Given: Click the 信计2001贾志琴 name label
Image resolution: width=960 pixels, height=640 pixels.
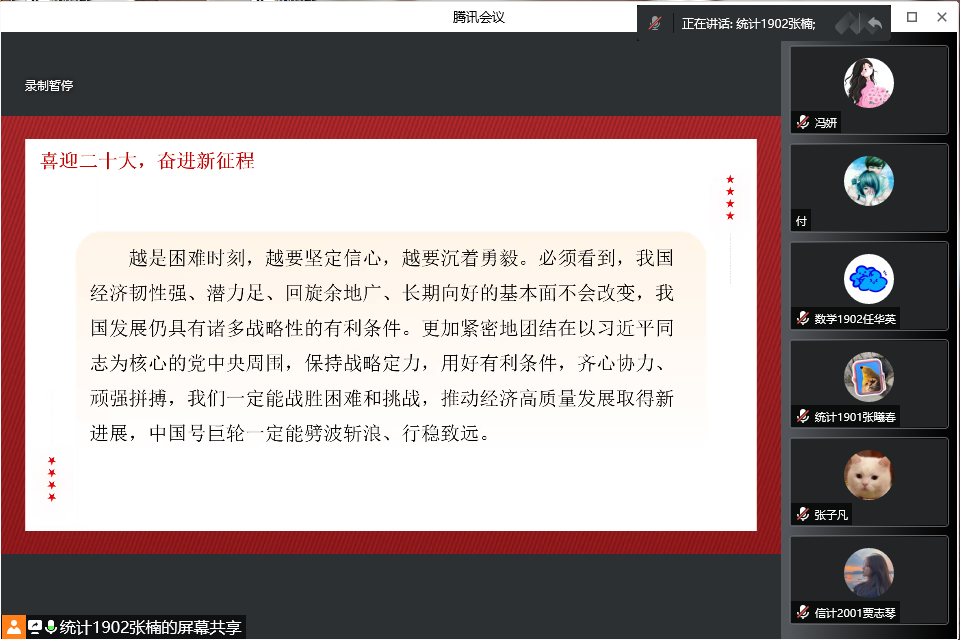Looking at the screenshot, I should coord(855,613).
